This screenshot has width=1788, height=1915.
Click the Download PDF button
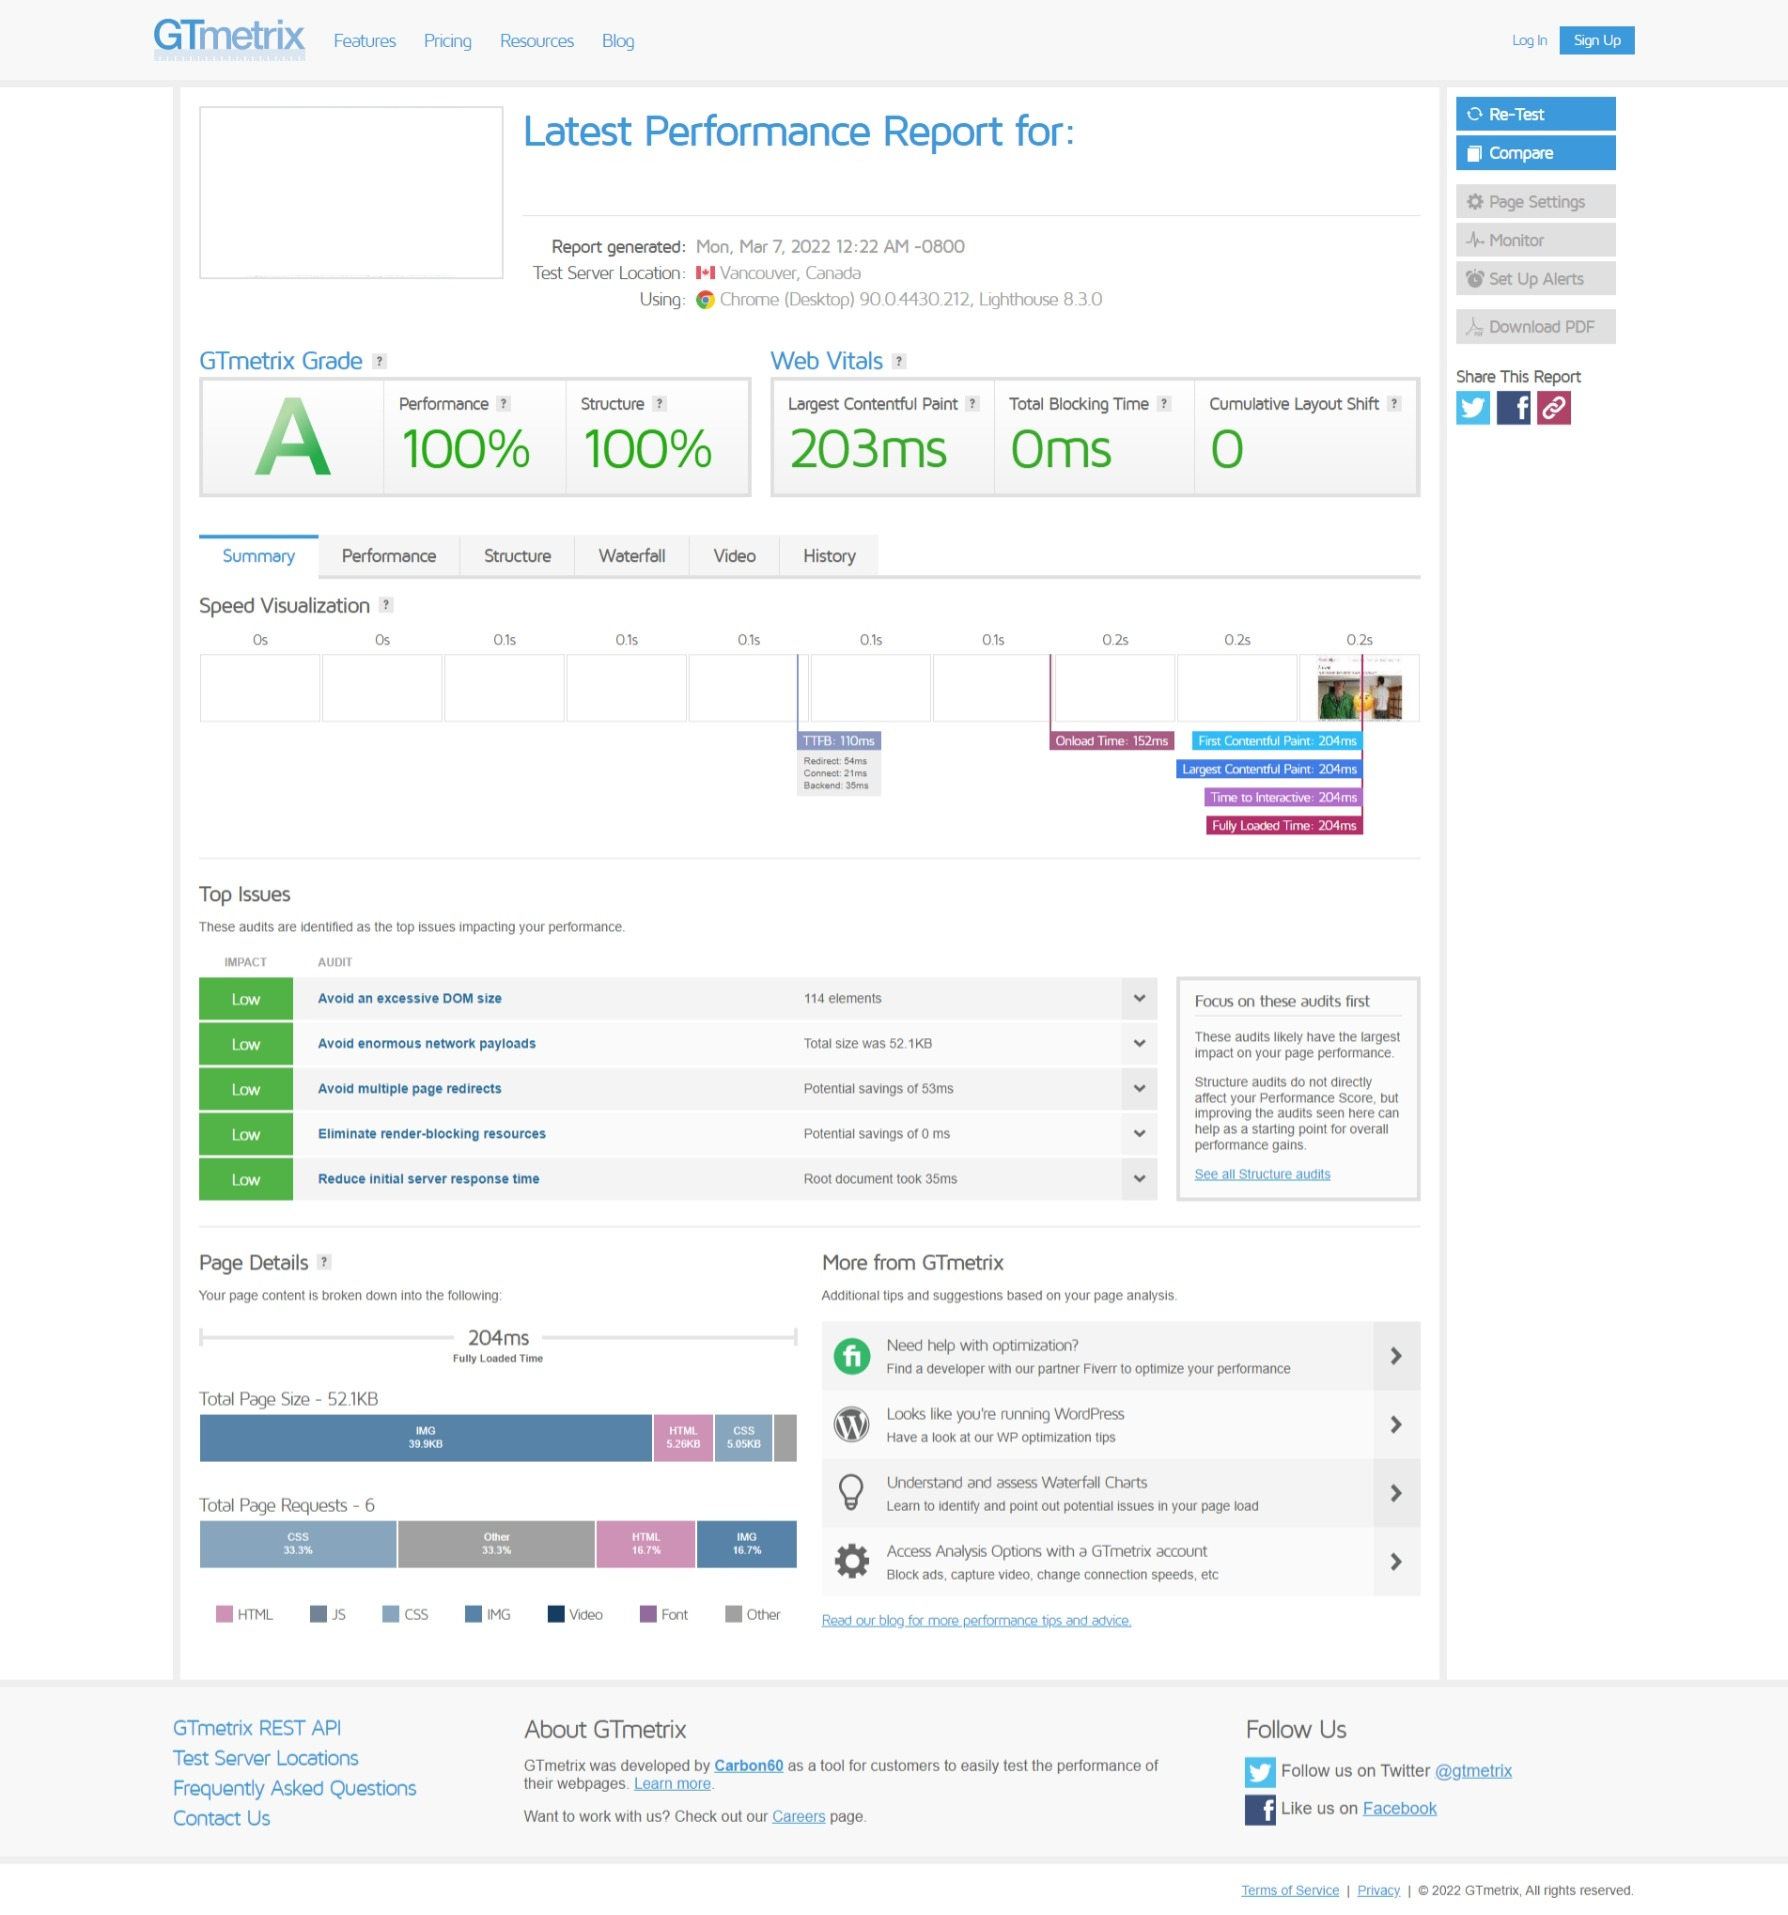coord(1535,327)
